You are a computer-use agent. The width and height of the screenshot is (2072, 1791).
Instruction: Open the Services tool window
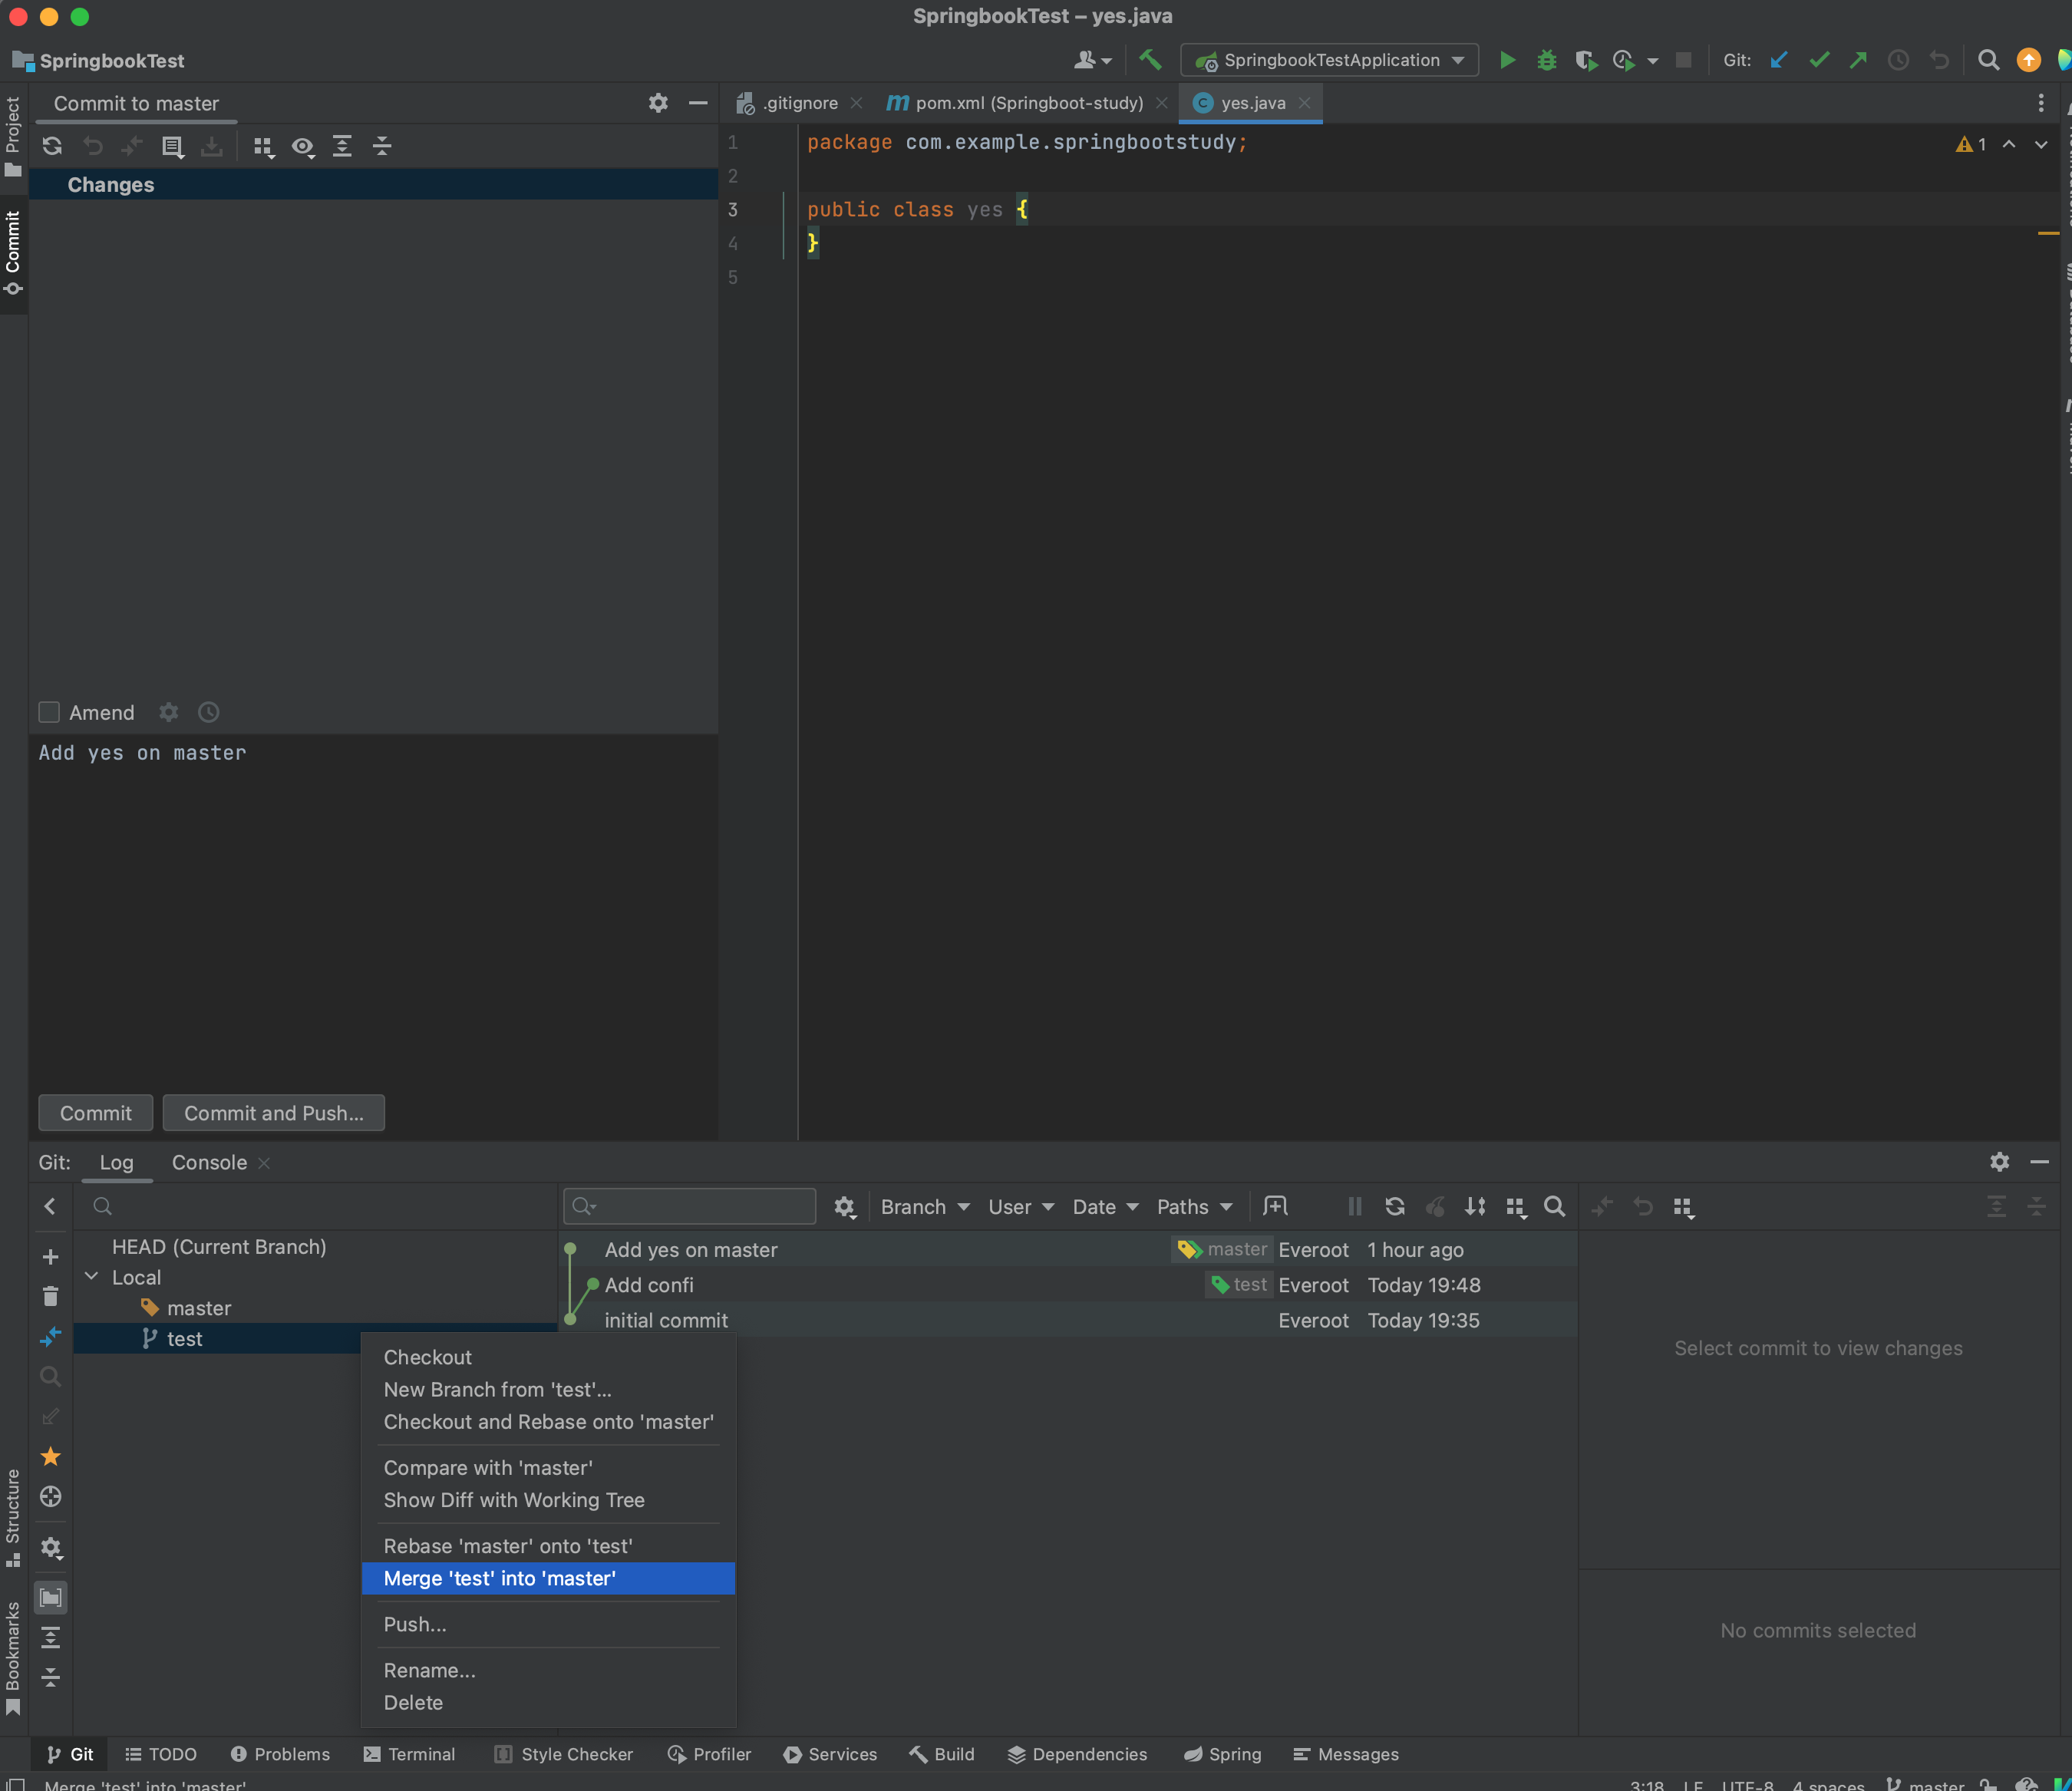830,1754
